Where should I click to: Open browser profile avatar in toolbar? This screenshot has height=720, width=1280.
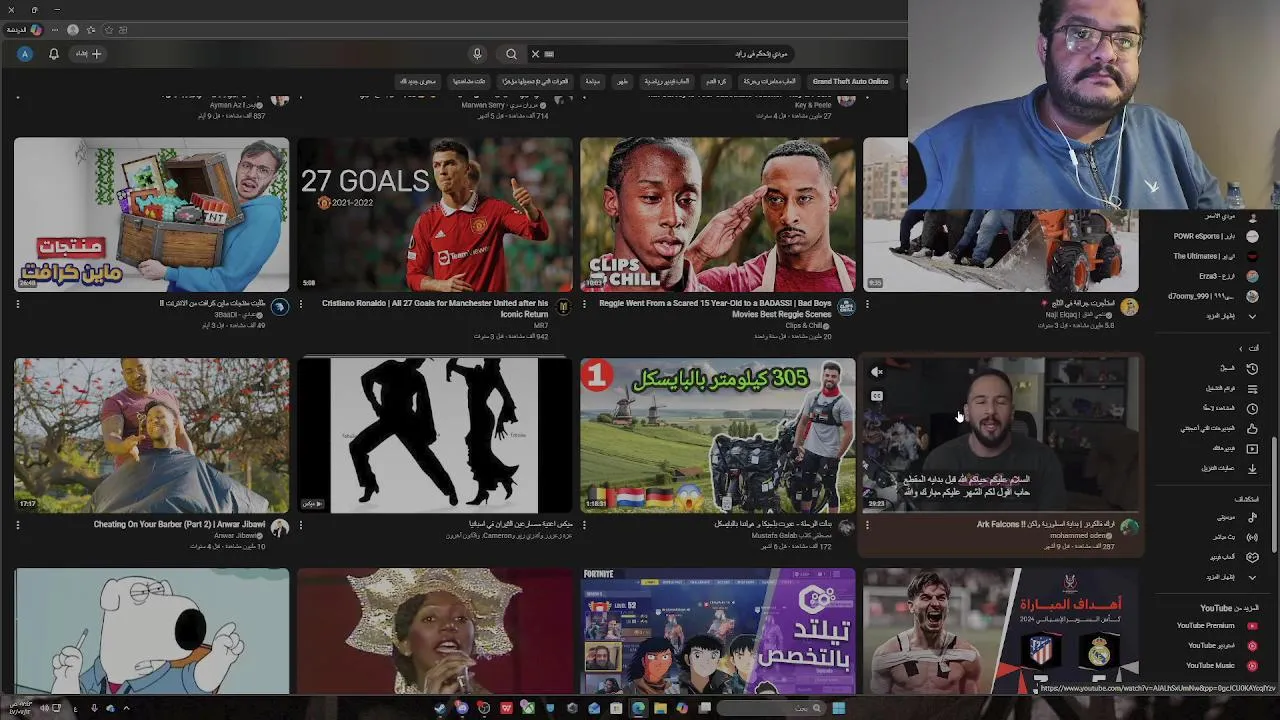[73, 30]
